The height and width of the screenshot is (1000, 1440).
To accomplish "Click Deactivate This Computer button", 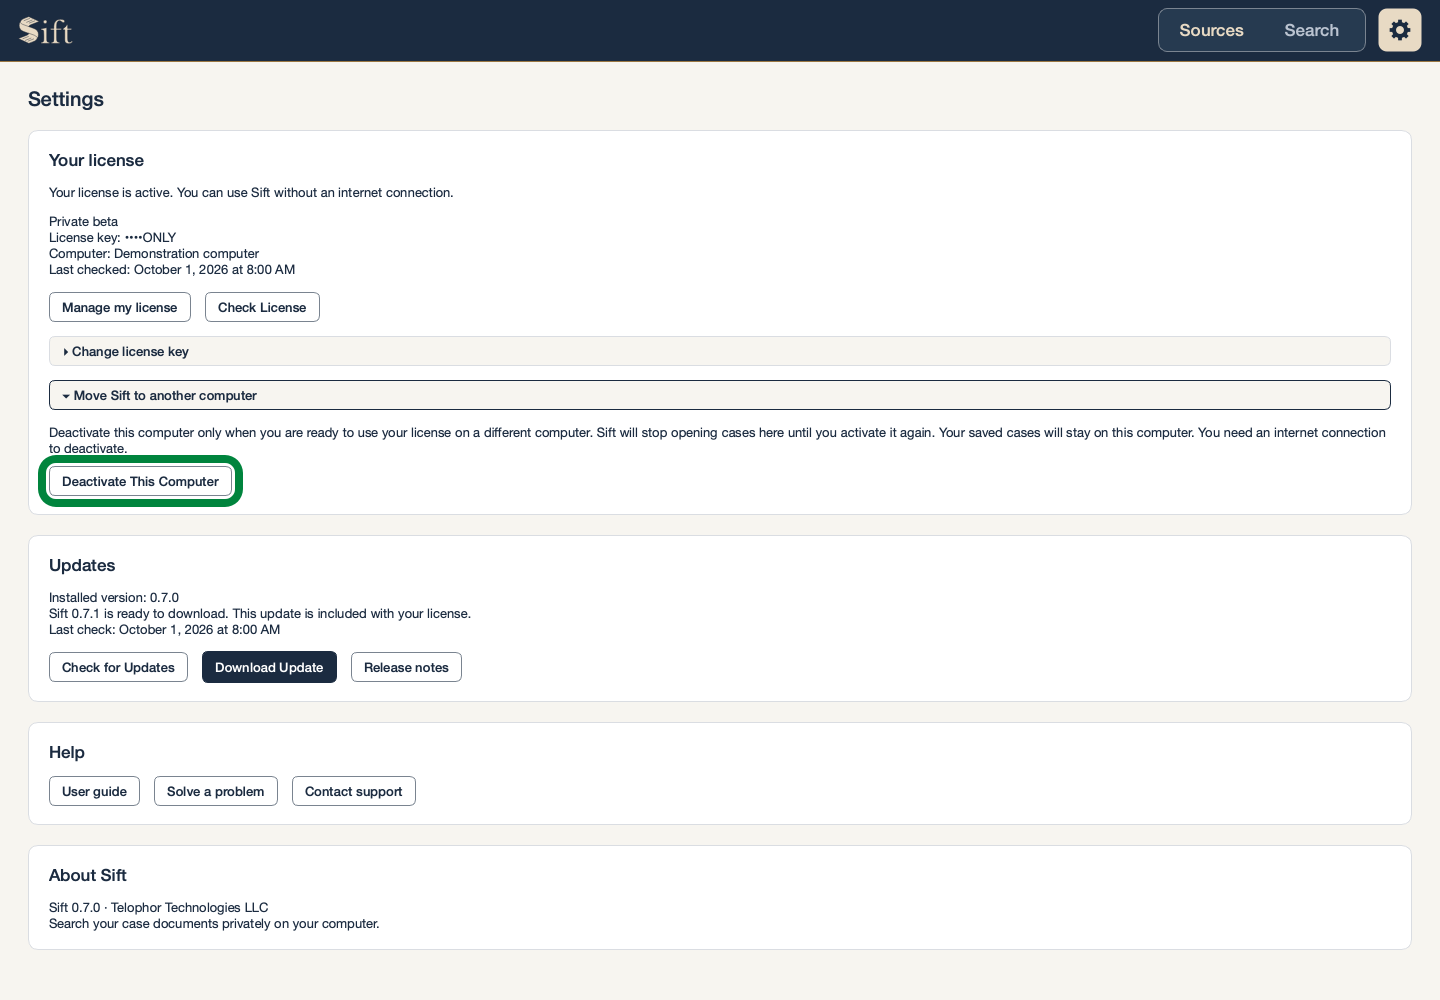I will [x=140, y=481].
